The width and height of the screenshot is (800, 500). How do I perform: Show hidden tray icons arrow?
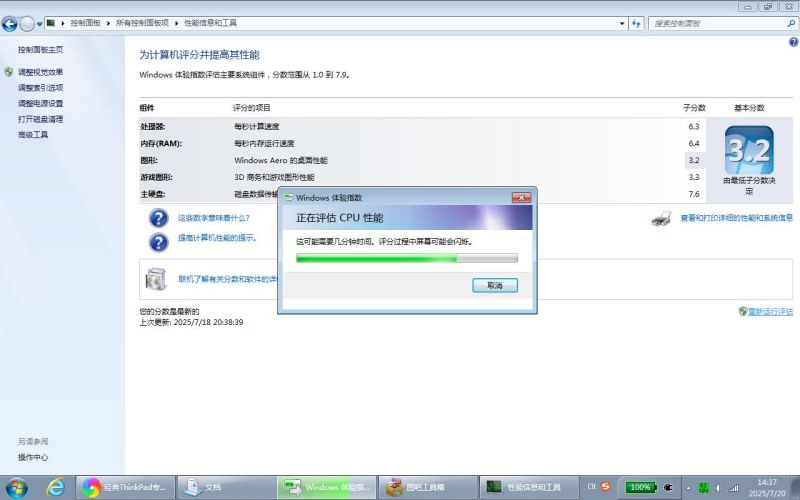pyautogui.click(x=688, y=488)
